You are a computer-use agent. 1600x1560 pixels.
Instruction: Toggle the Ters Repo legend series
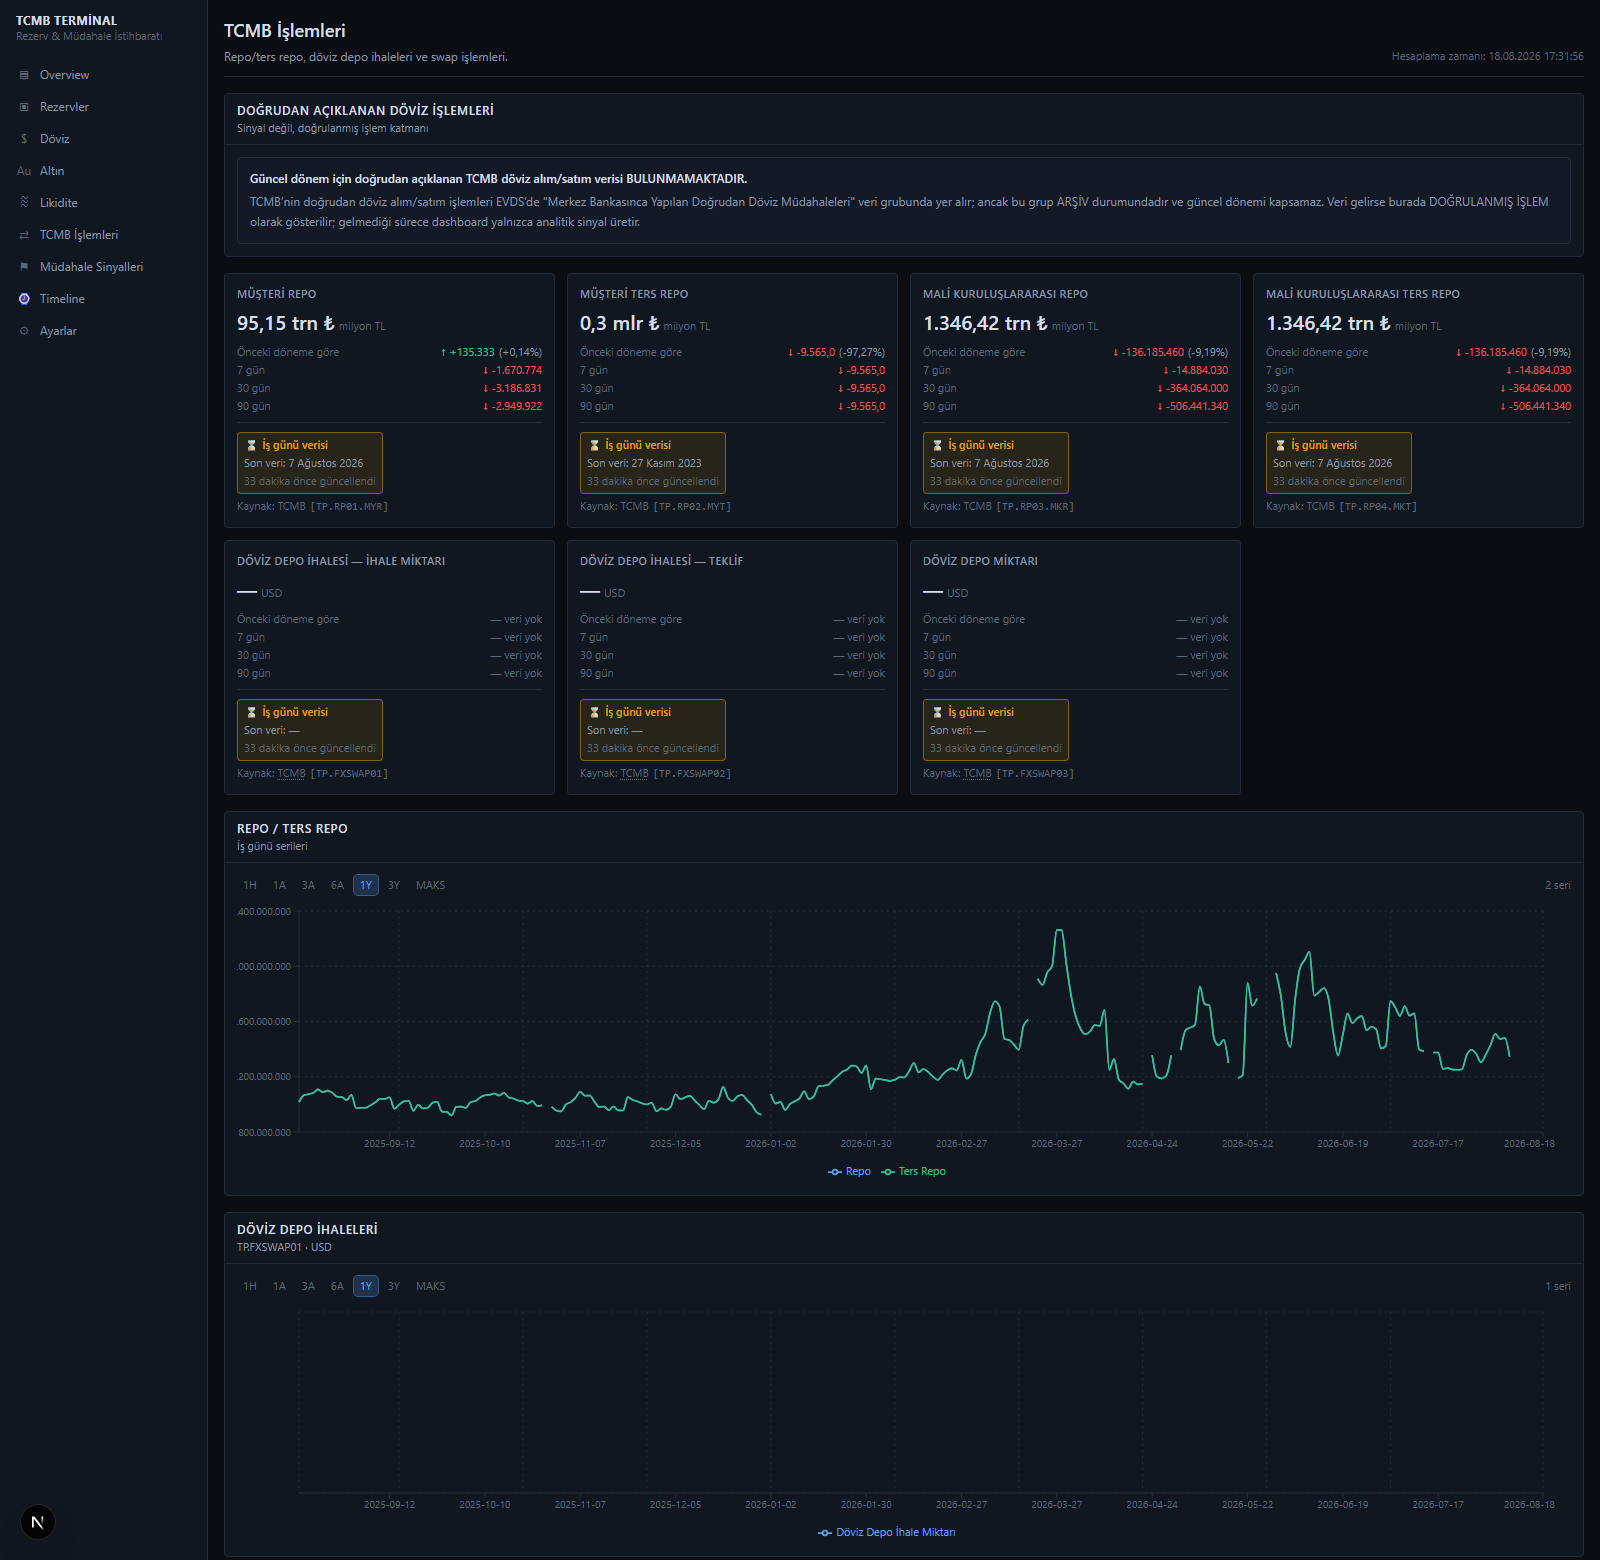[913, 1171]
